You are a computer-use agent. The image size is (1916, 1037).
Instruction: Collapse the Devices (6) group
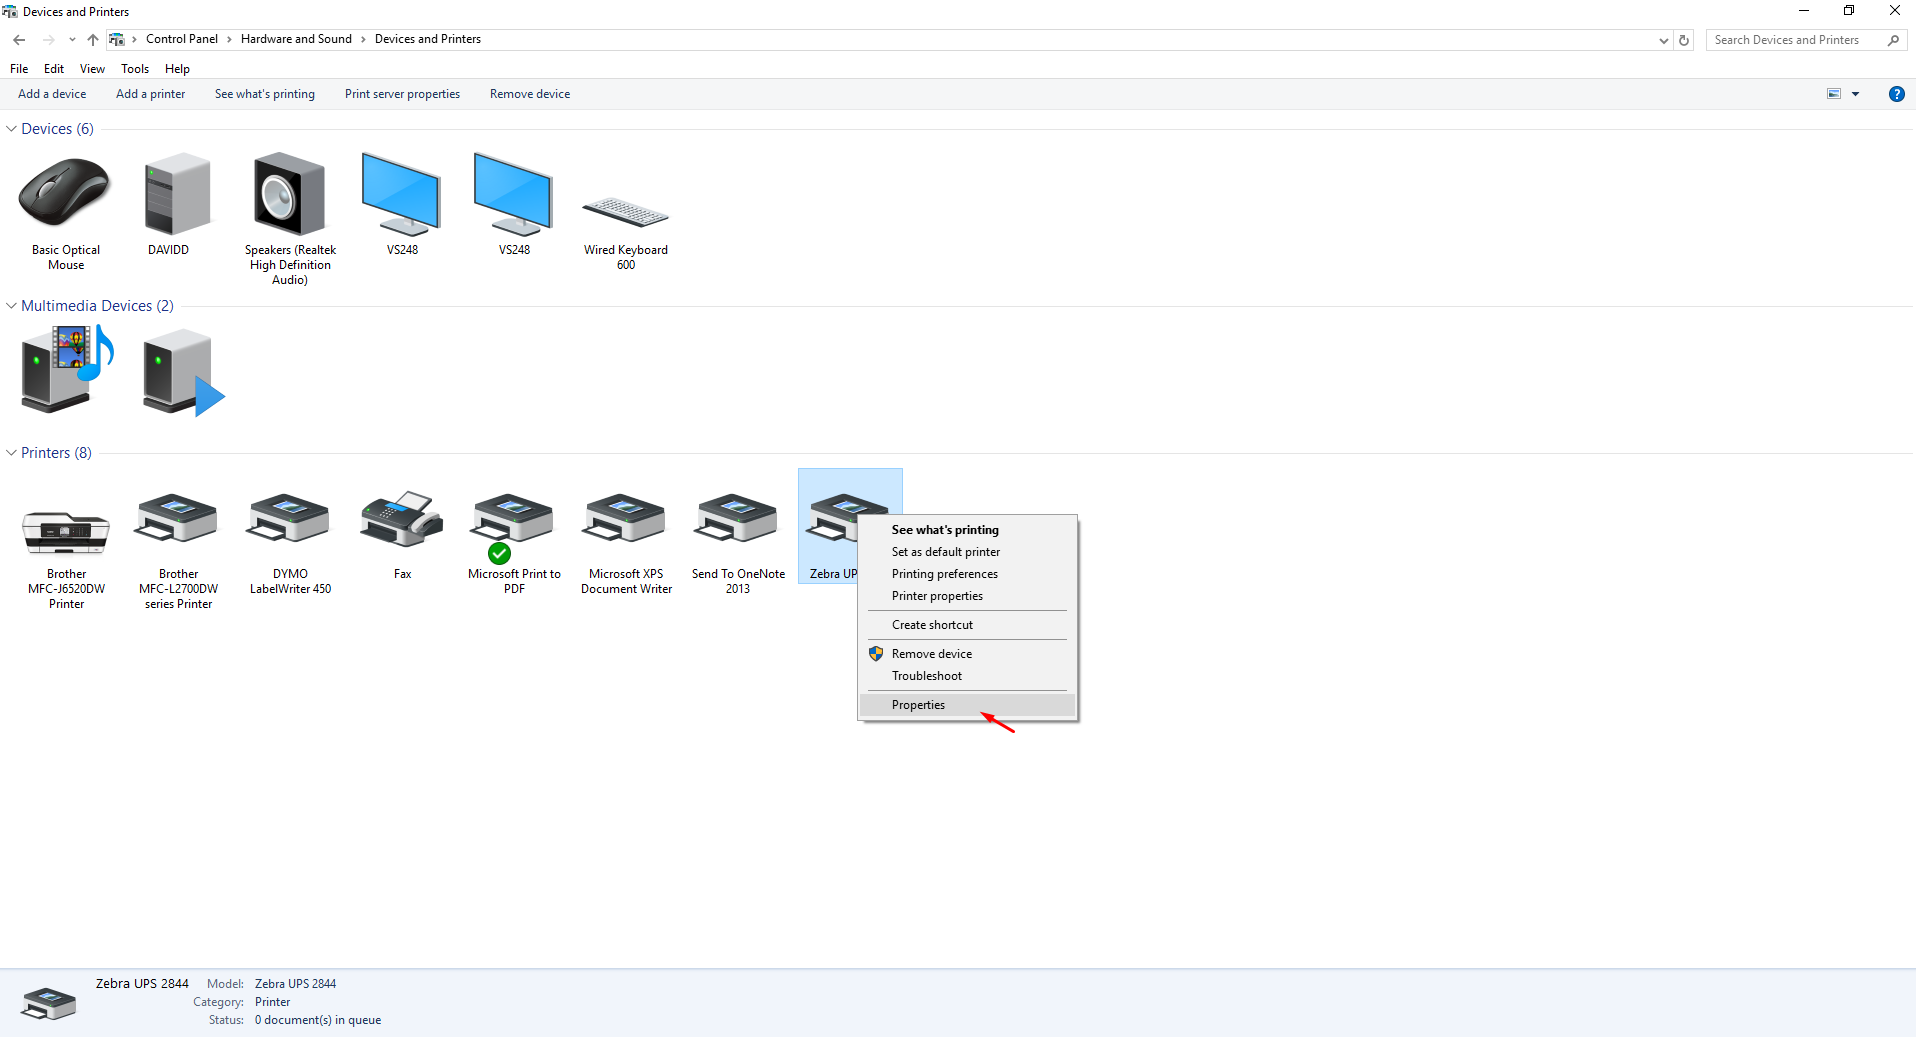12,129
